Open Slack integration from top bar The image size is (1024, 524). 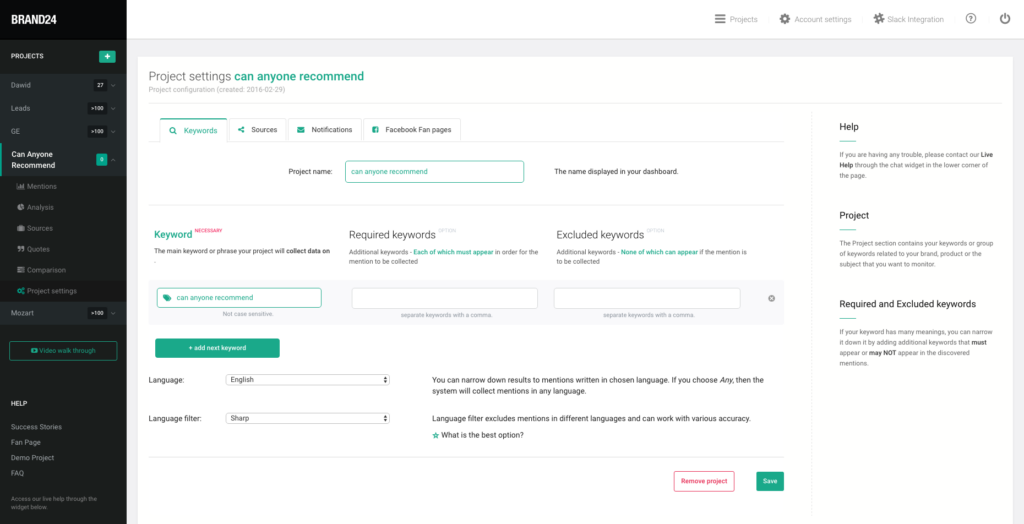pos(908,19)
